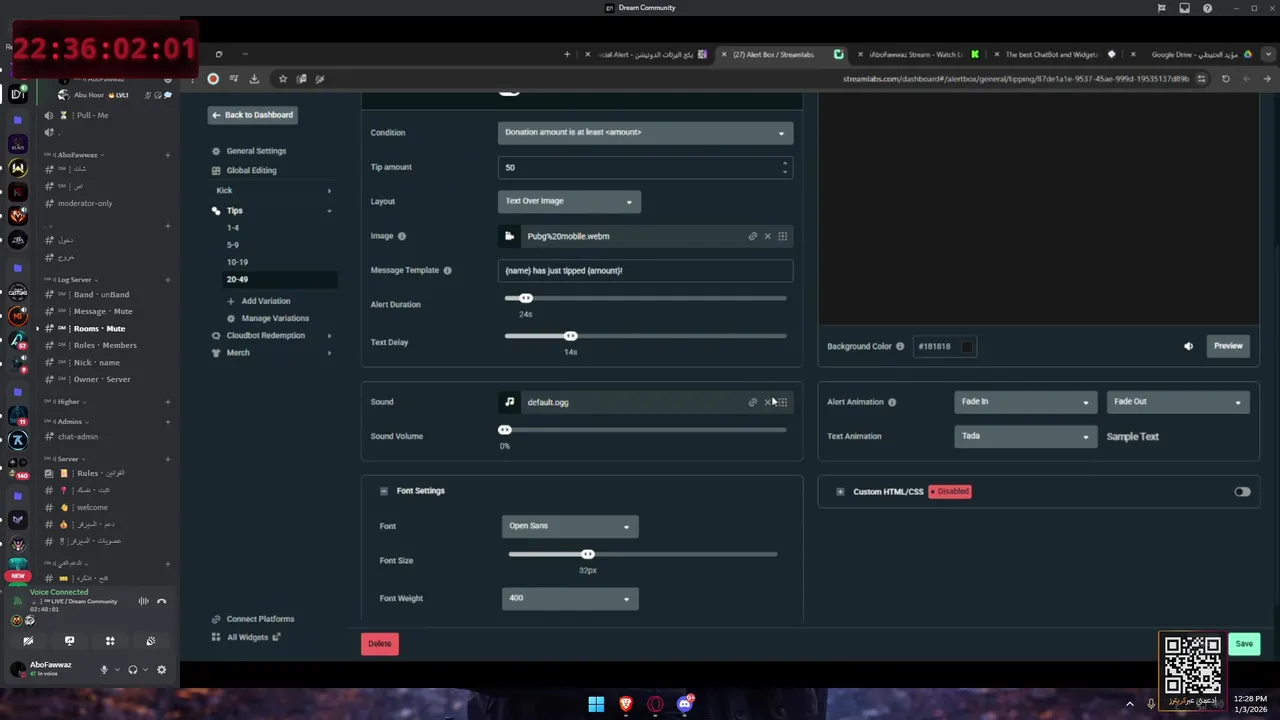Click Background Color info icon

coord(900,346)
